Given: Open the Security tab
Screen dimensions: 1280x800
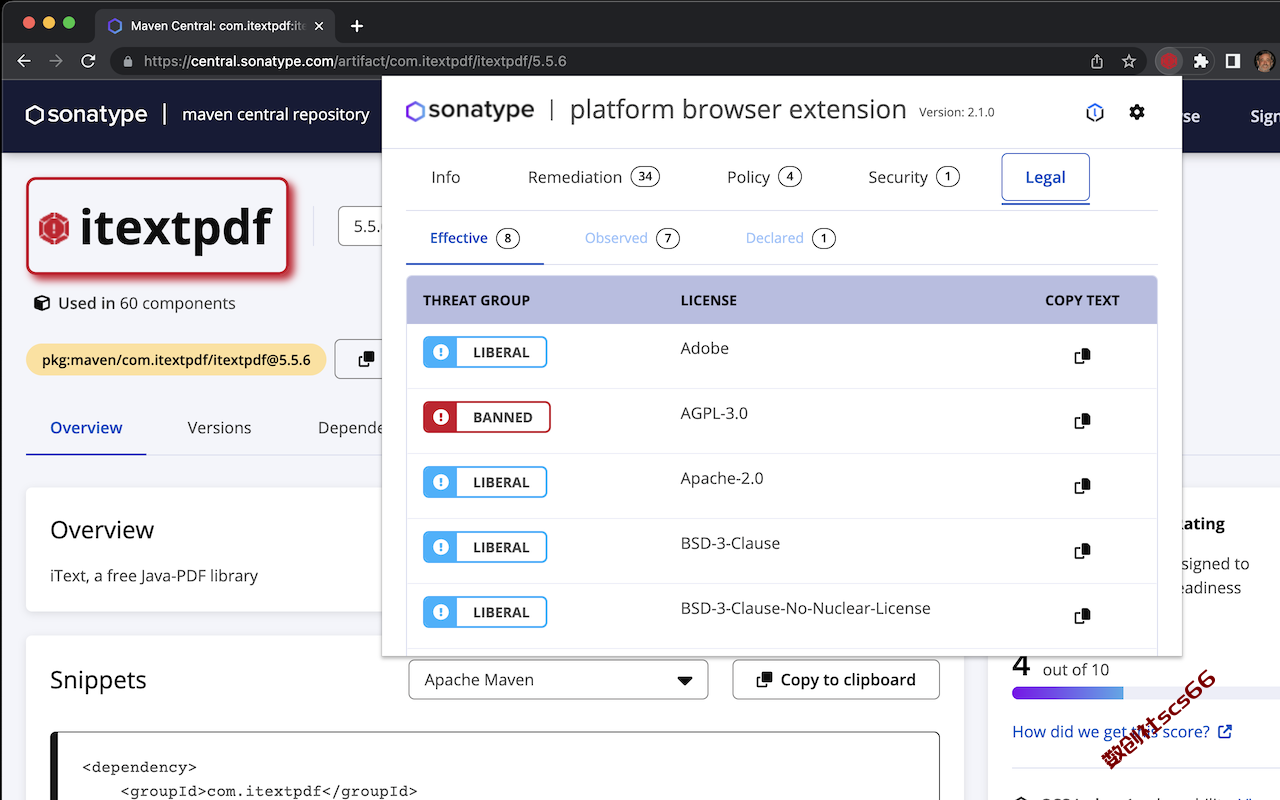Looking at the screenshot, I should [x=914, y=177].
